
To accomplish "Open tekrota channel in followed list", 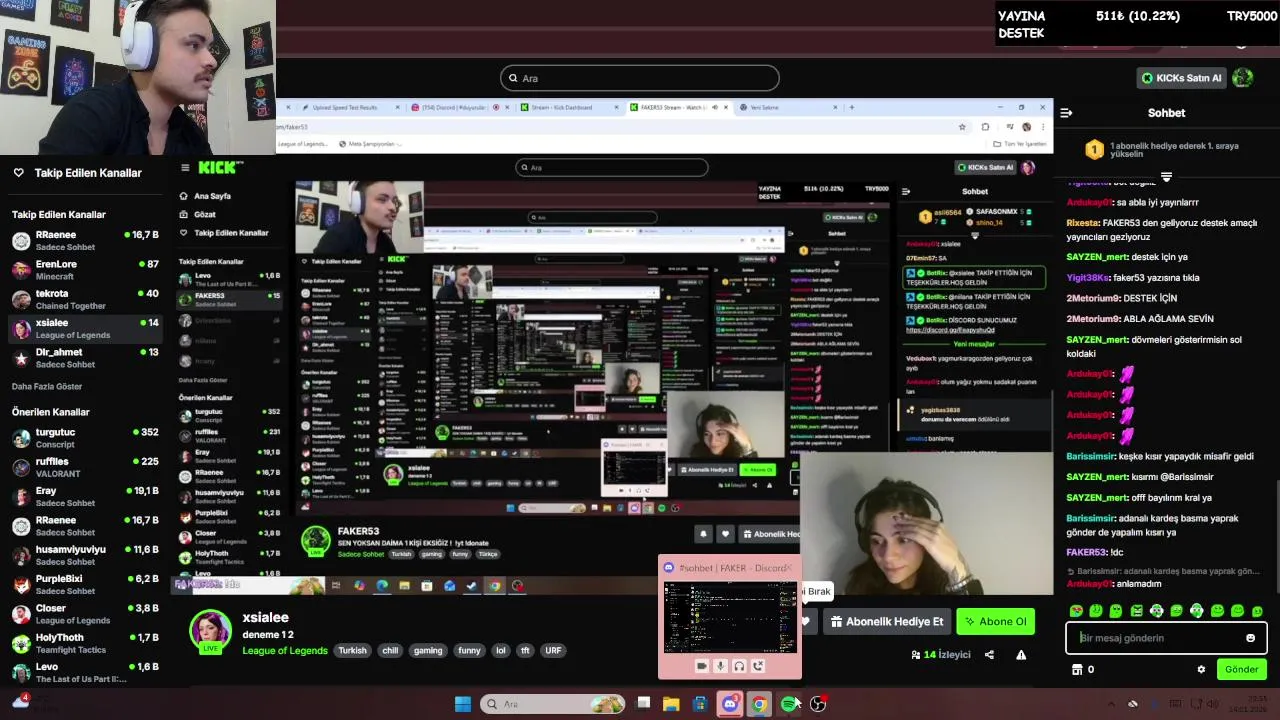I will (84, 299).
